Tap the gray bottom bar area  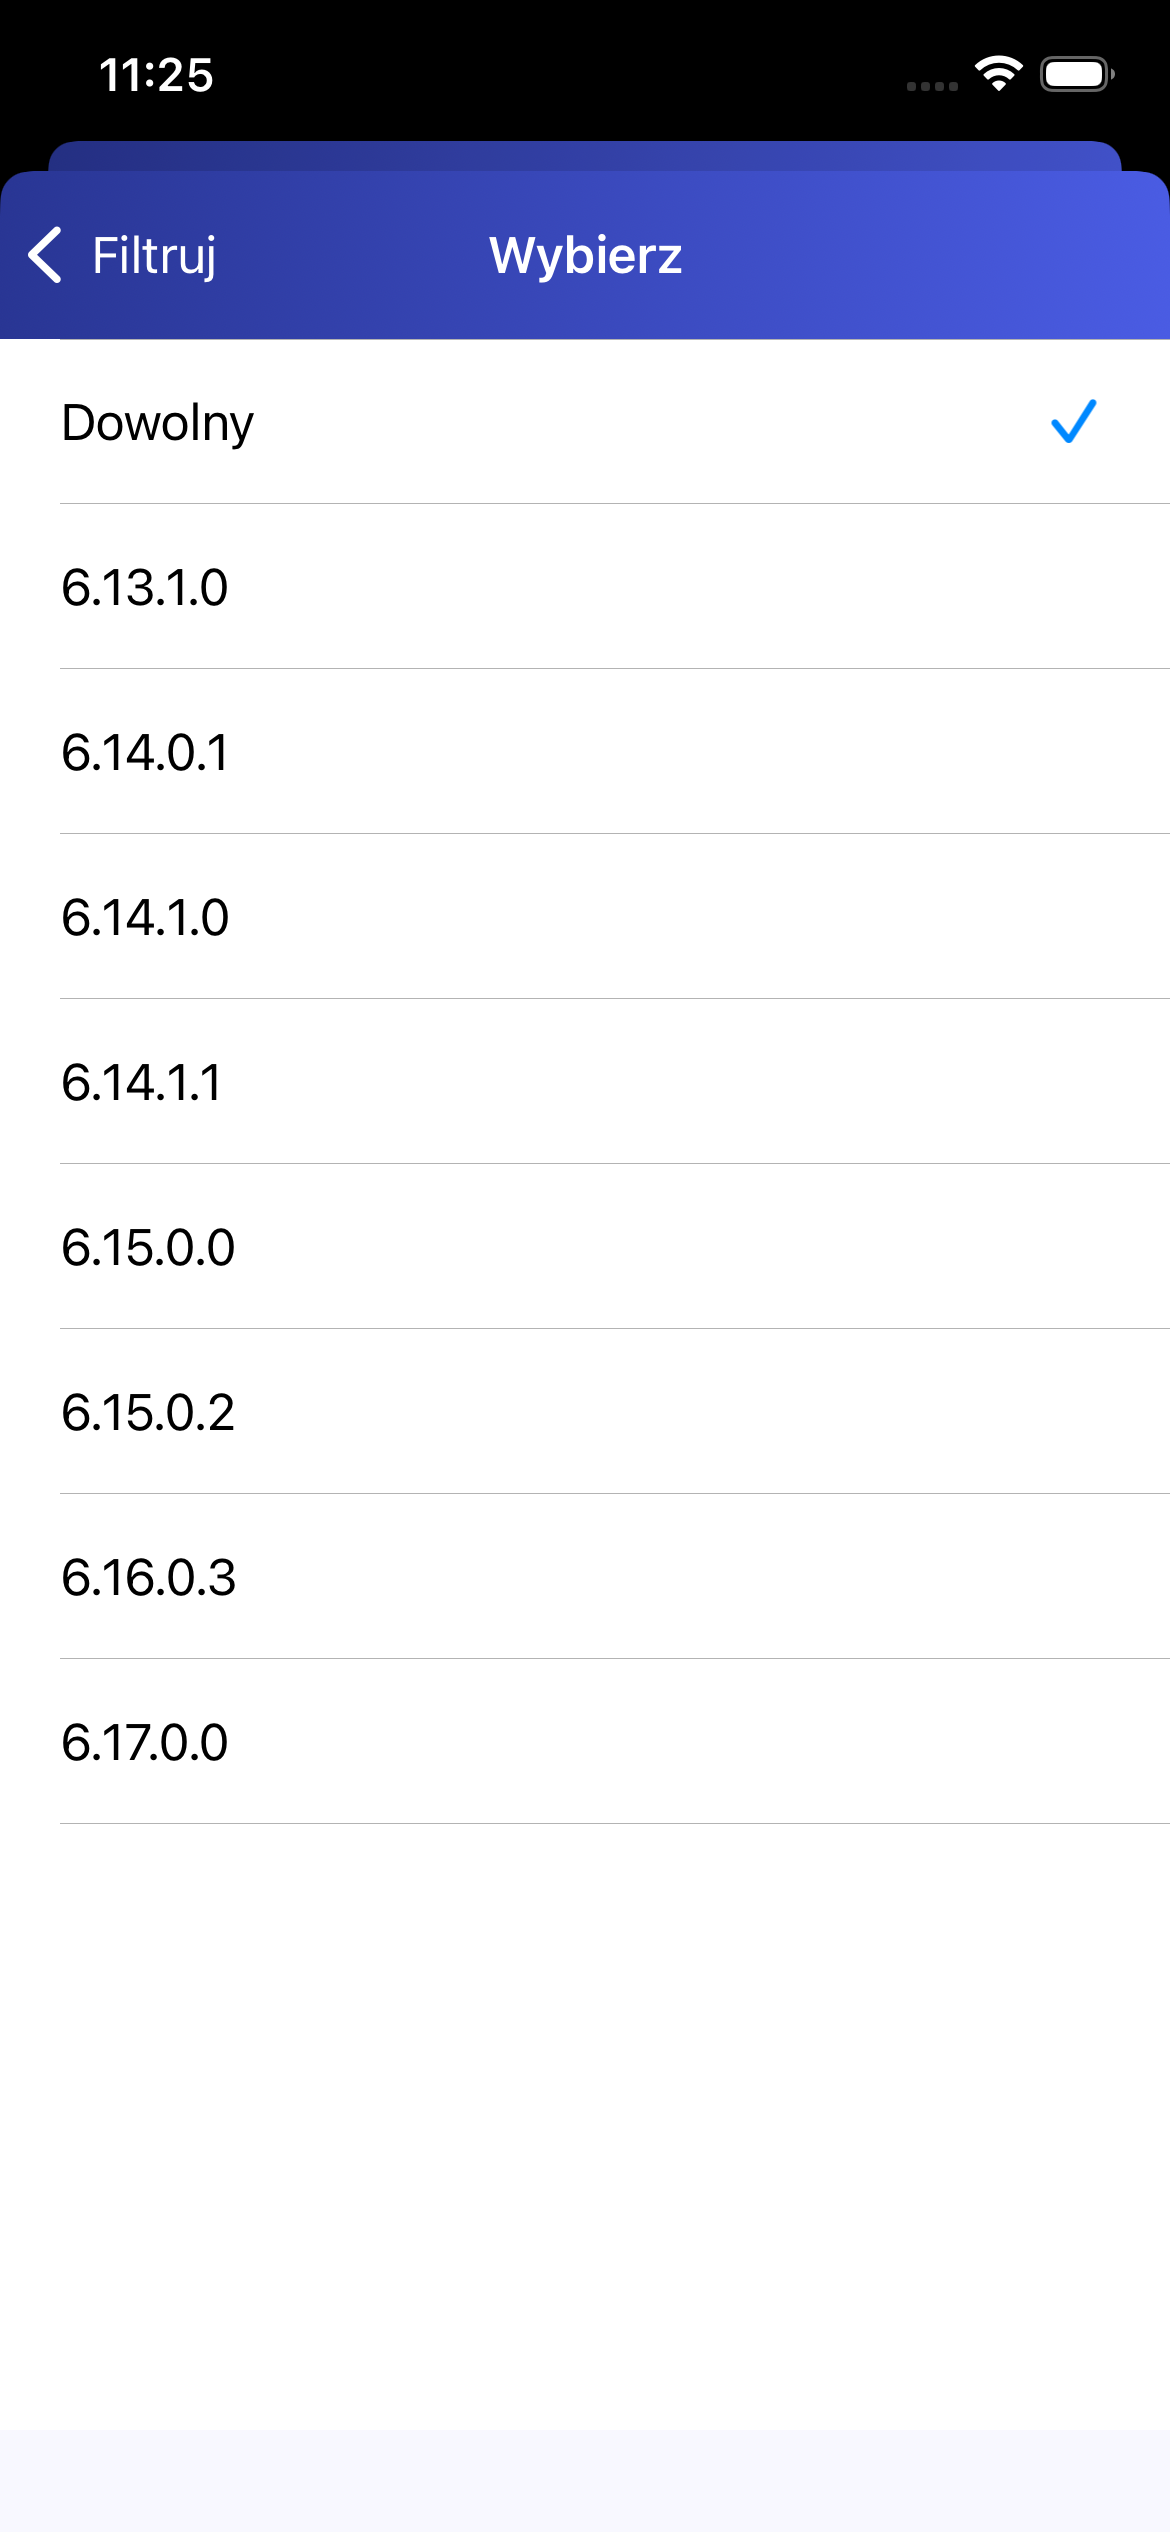pyautogui.click(x=585, y=2480)
